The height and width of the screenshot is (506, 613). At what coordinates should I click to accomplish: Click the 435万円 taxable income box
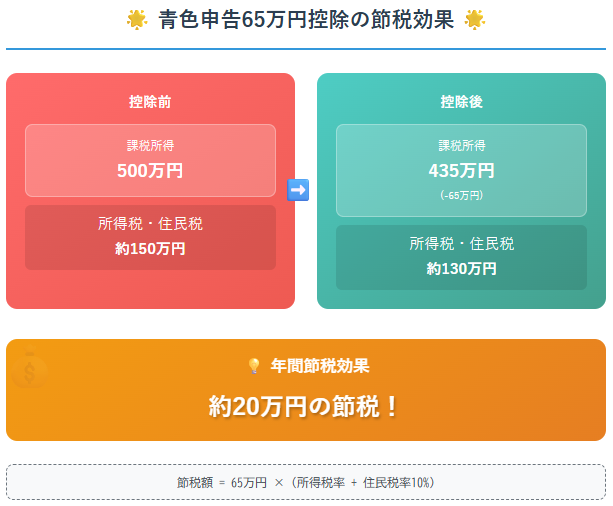coord(461,170)
